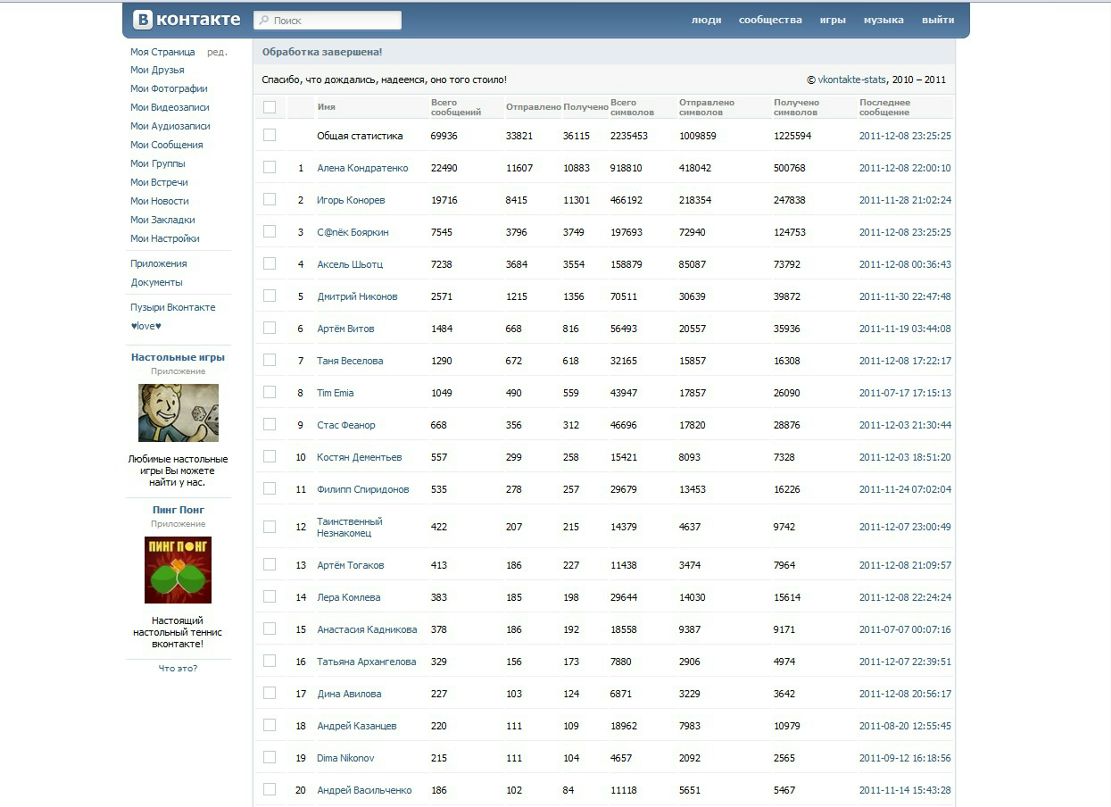Check the Tim Emia row checkbox
The image size is (1111, 807).
269,392
